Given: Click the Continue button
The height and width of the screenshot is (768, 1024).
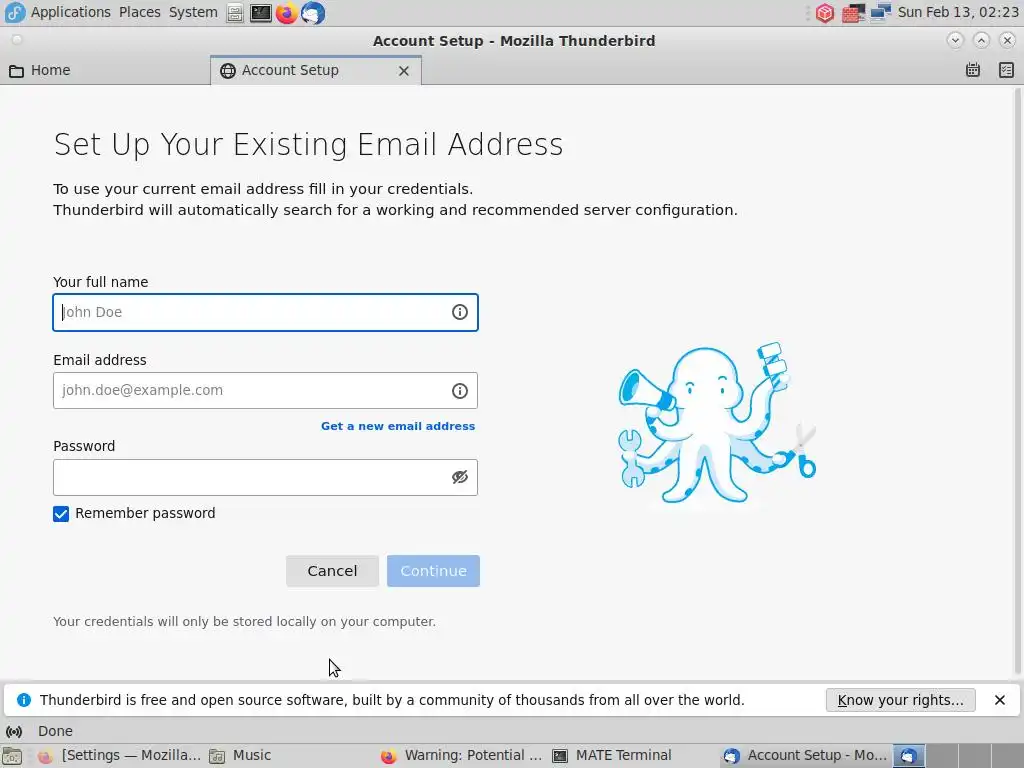Looking at the screenshot, I should tap(433, 571).
